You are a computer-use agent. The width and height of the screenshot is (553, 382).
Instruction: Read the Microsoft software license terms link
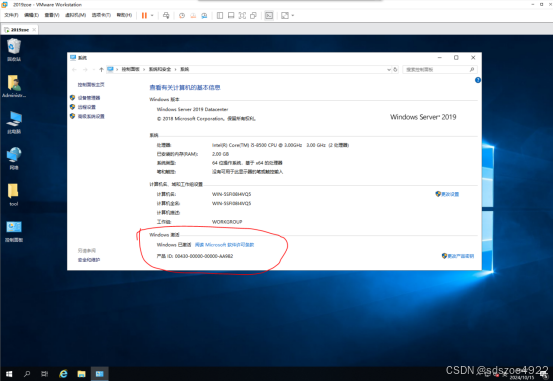224,245
